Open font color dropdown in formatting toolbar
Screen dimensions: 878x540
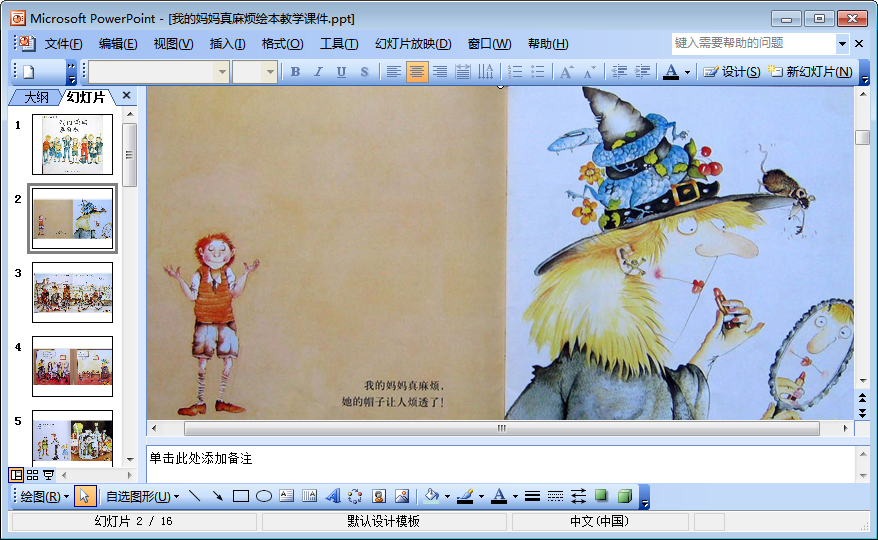tap(688, 72)
